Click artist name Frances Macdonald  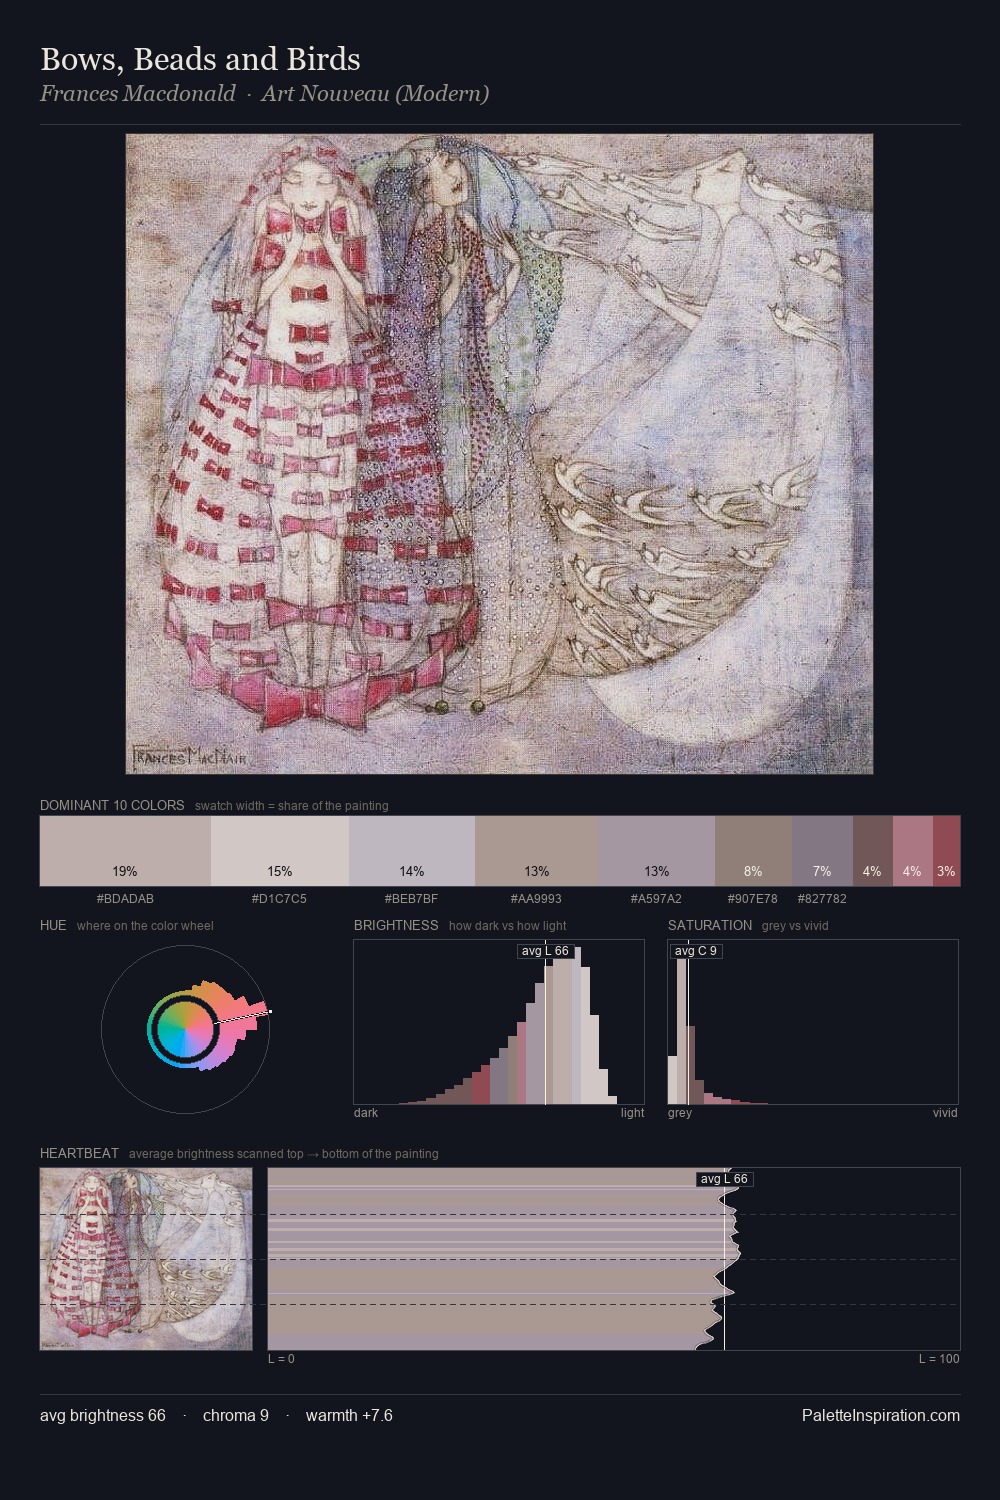(x=138, y=94)
